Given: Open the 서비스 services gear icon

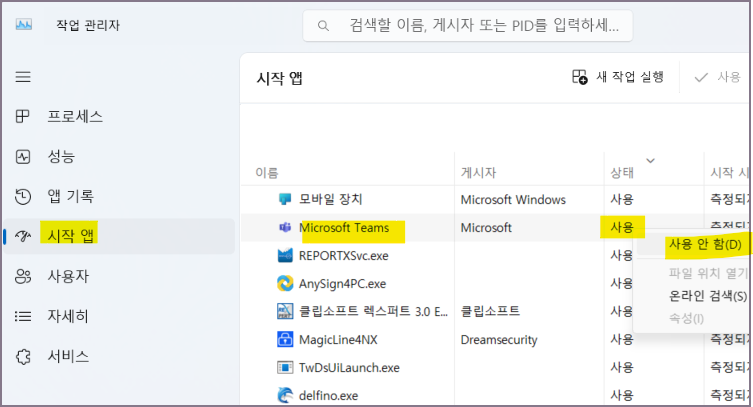Looking at the screenshot, I should (x=23, y=357).
